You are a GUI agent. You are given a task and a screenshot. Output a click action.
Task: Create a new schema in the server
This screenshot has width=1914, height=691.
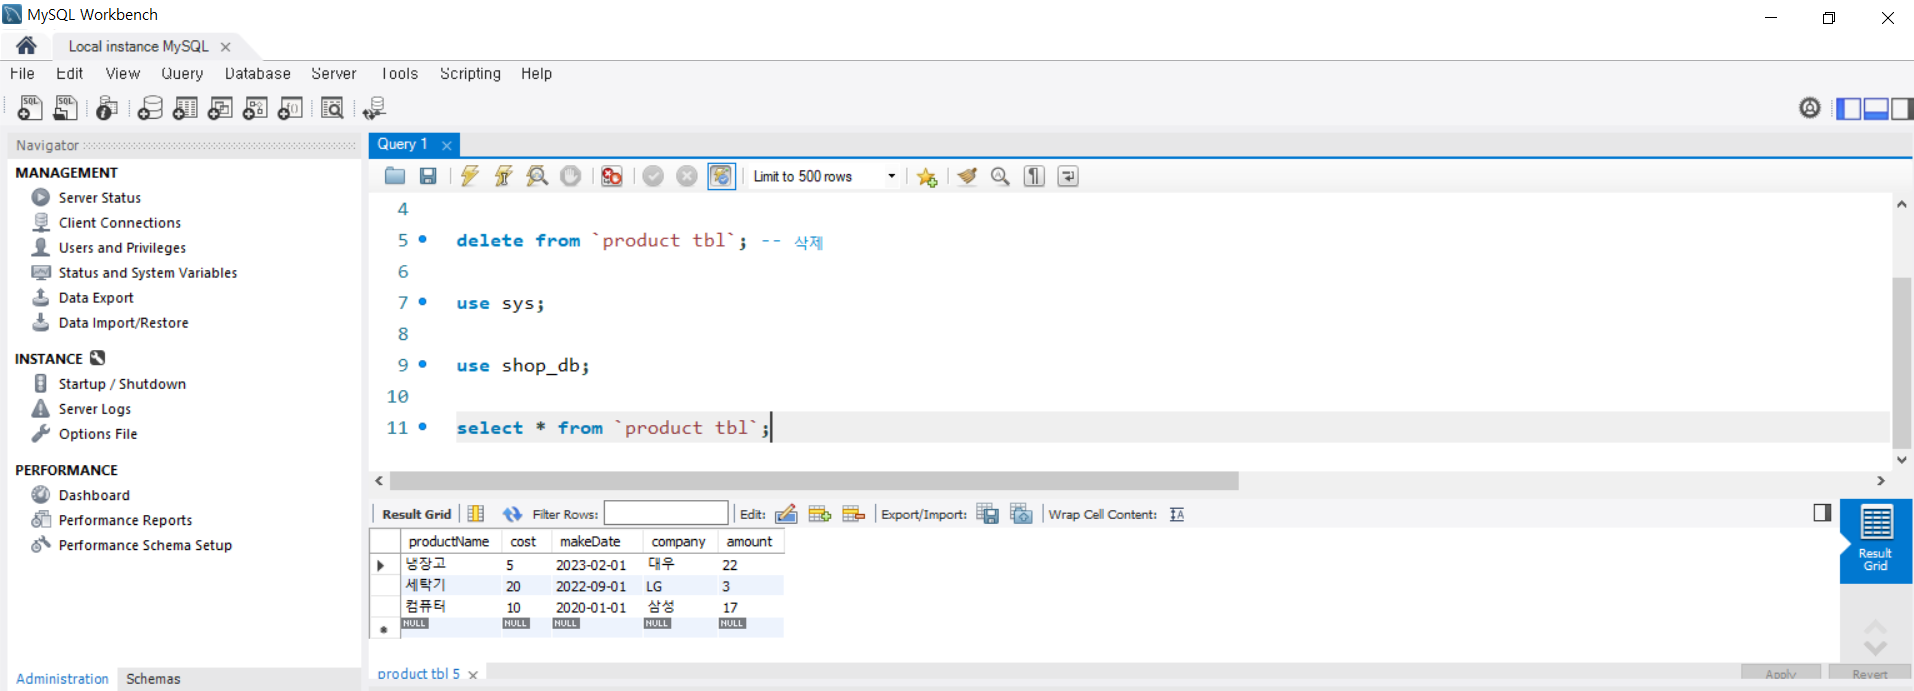150,108
